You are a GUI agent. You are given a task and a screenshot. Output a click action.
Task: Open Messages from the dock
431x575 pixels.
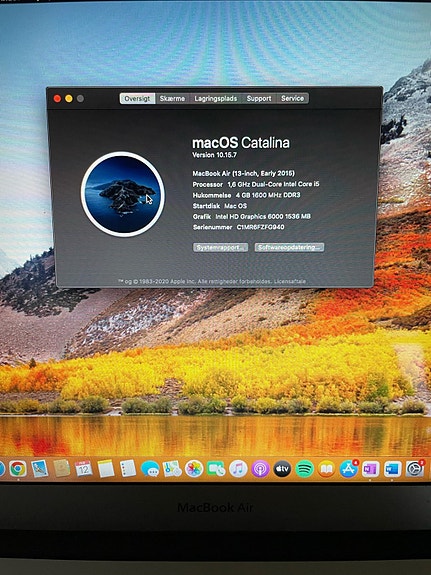tap(150, 469)
